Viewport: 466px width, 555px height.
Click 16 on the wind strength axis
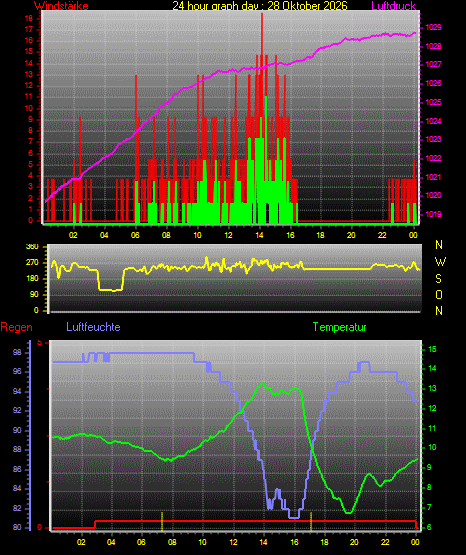pyautogui.click(x=29, y=40)
